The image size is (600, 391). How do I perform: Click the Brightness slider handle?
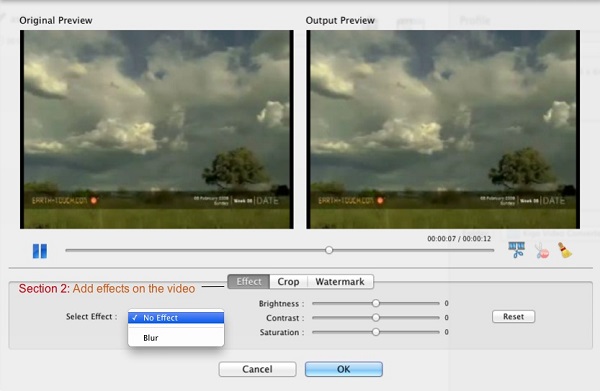(x=376, y=303)
